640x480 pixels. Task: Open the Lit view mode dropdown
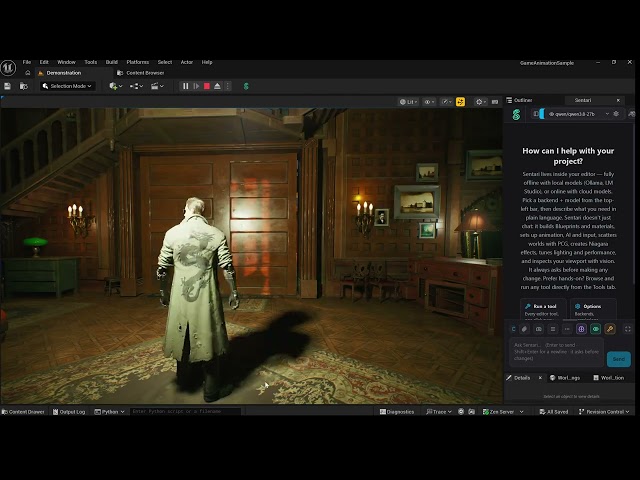pos(409,102)
